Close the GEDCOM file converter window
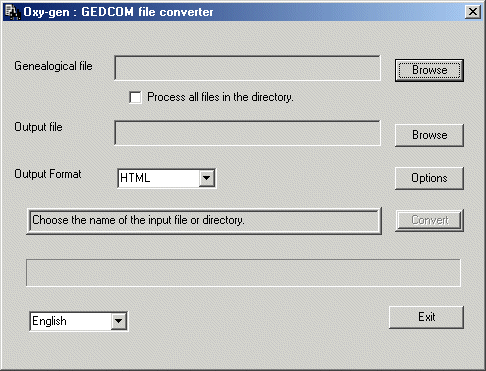The width and height of the screenshot is (486, 371). pos(473,12)
